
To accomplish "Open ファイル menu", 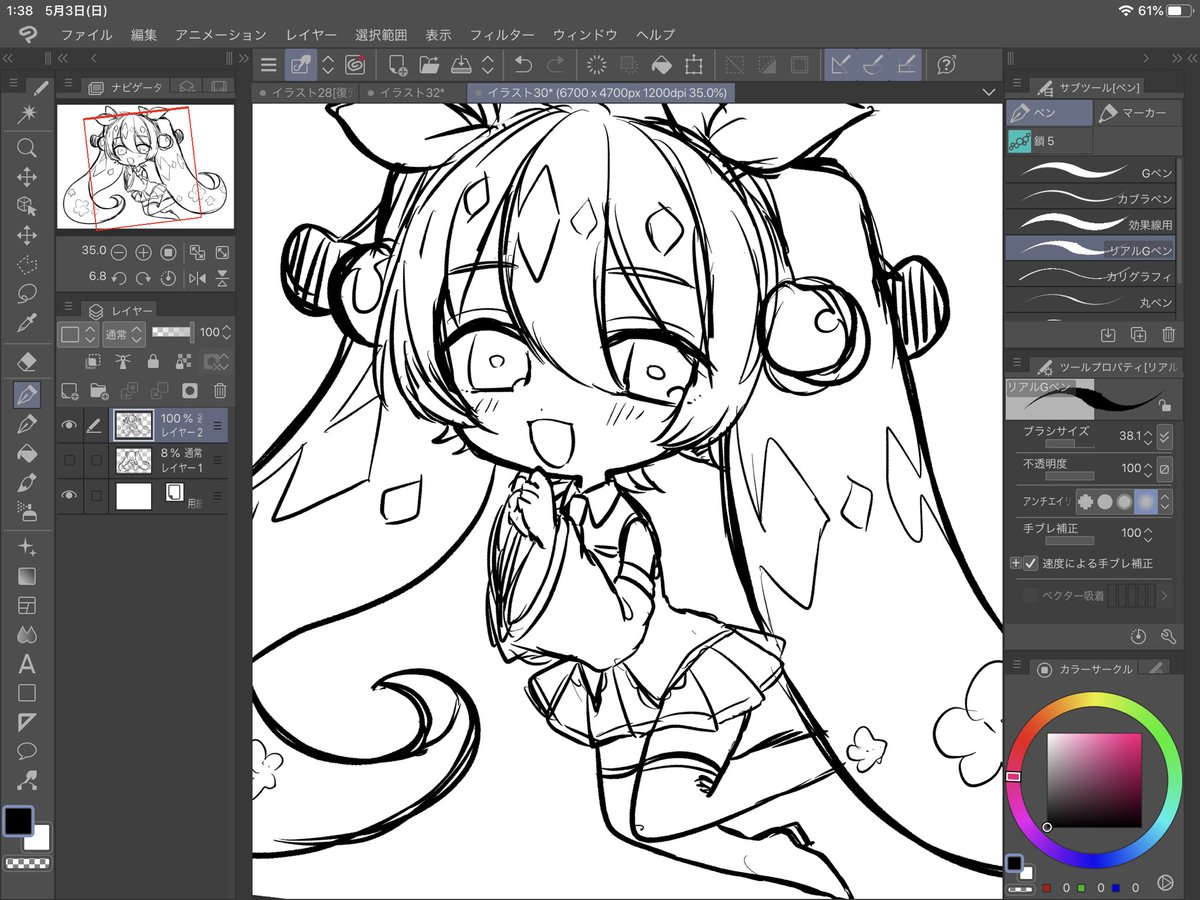I will click(x=87, y=35).
